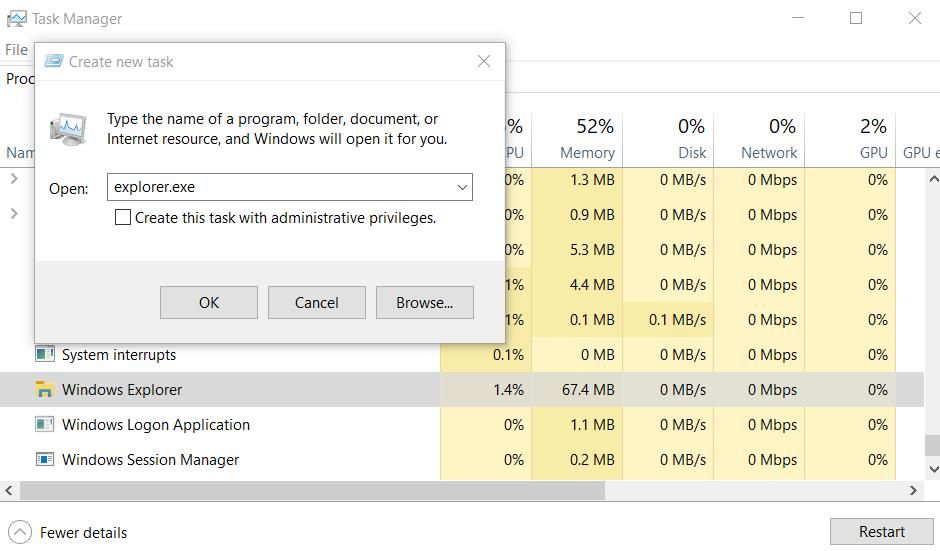This screenshot has height=551, width=940.
Task: Click the vertical scrollbar up arrow
Action: pos(933,179)
